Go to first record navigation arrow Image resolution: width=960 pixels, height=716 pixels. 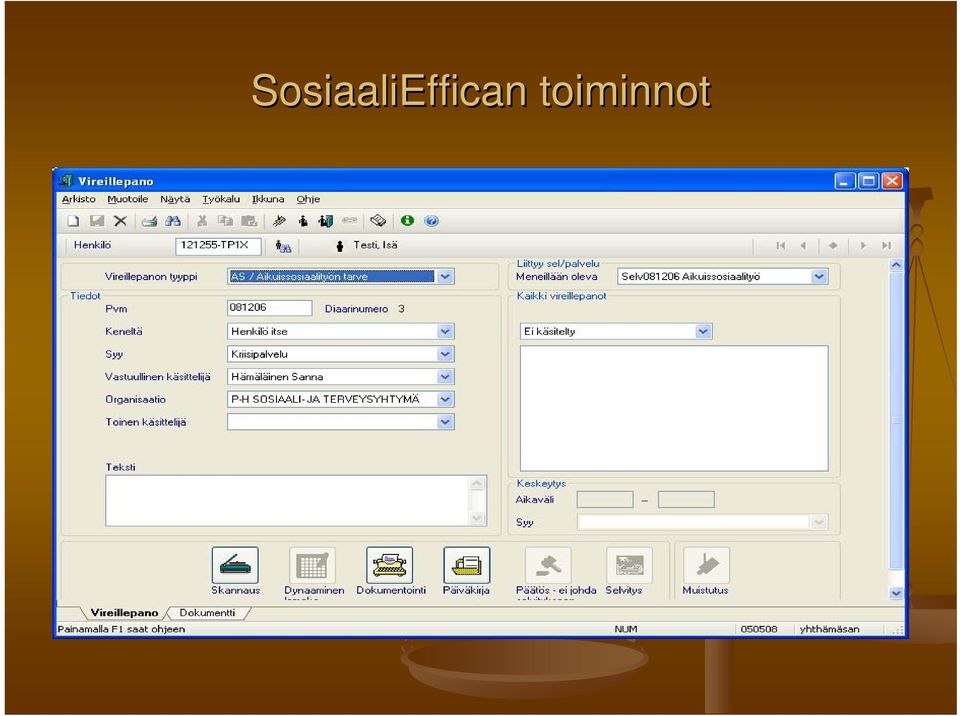point(781,246)
